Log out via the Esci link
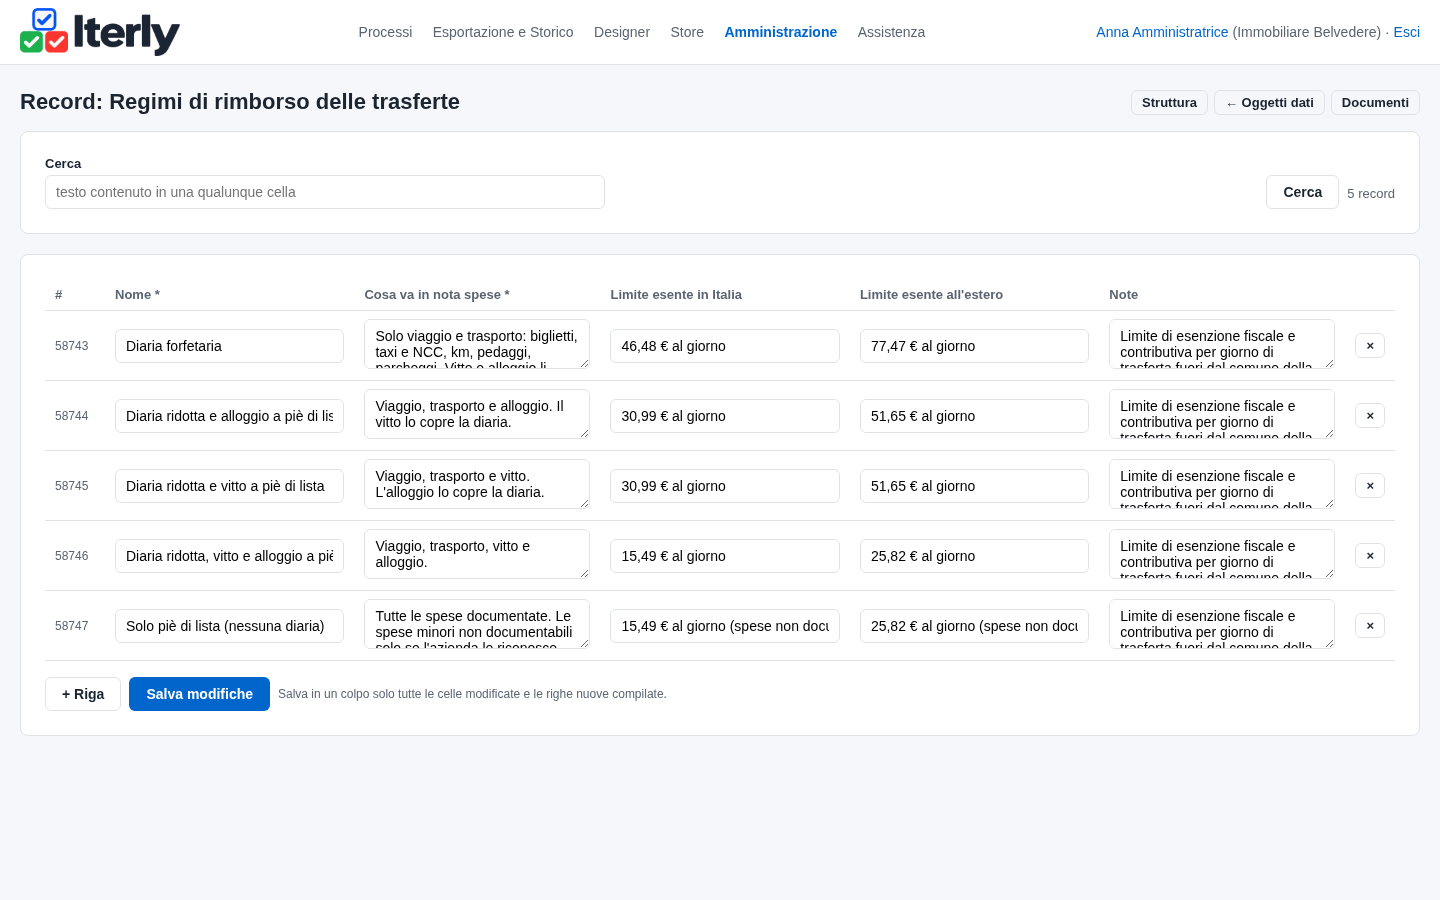This screenshot has height=900, width=1440. pos(1406,32)
